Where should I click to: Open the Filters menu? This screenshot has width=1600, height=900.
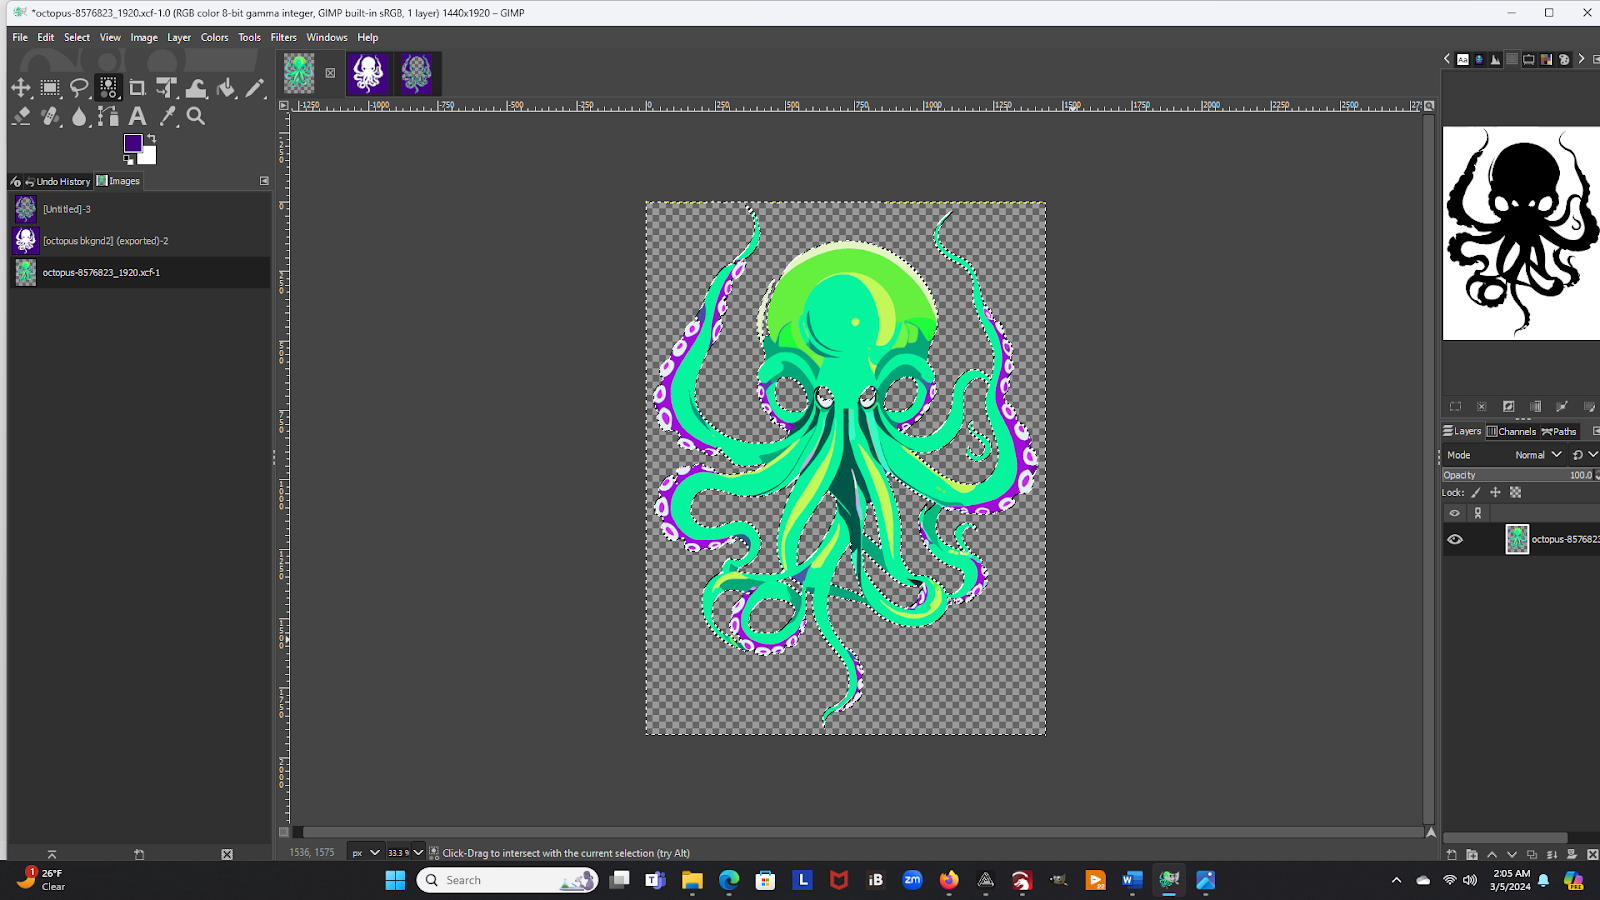click(283, 37)
